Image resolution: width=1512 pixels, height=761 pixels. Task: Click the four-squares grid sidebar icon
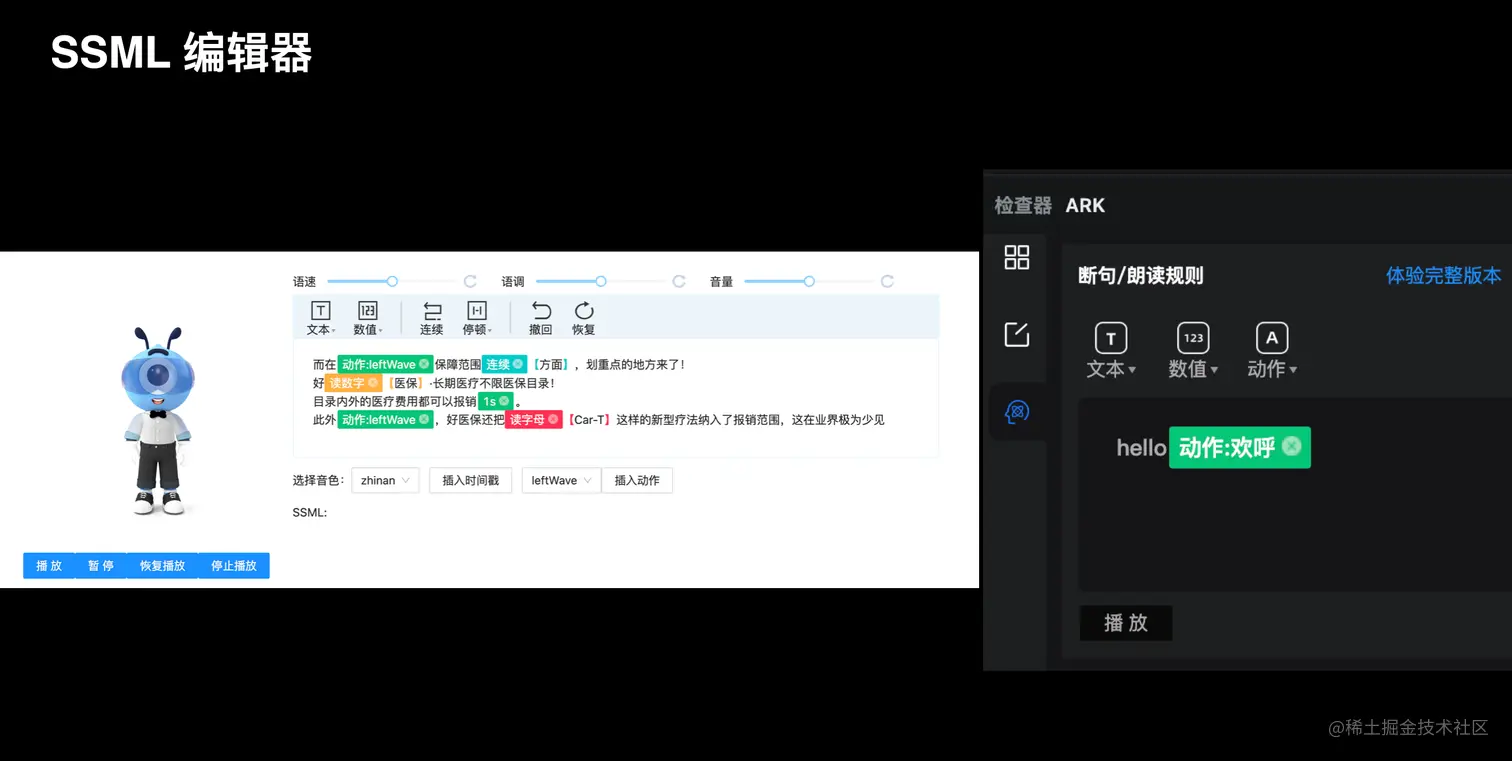coord(1017,258)
